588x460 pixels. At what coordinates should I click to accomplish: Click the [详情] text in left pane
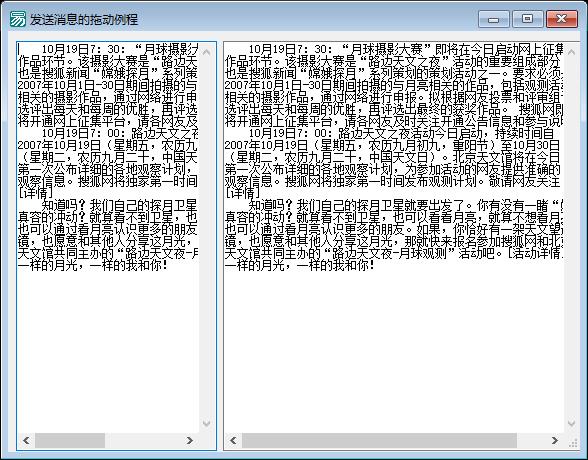coord(35,193)
